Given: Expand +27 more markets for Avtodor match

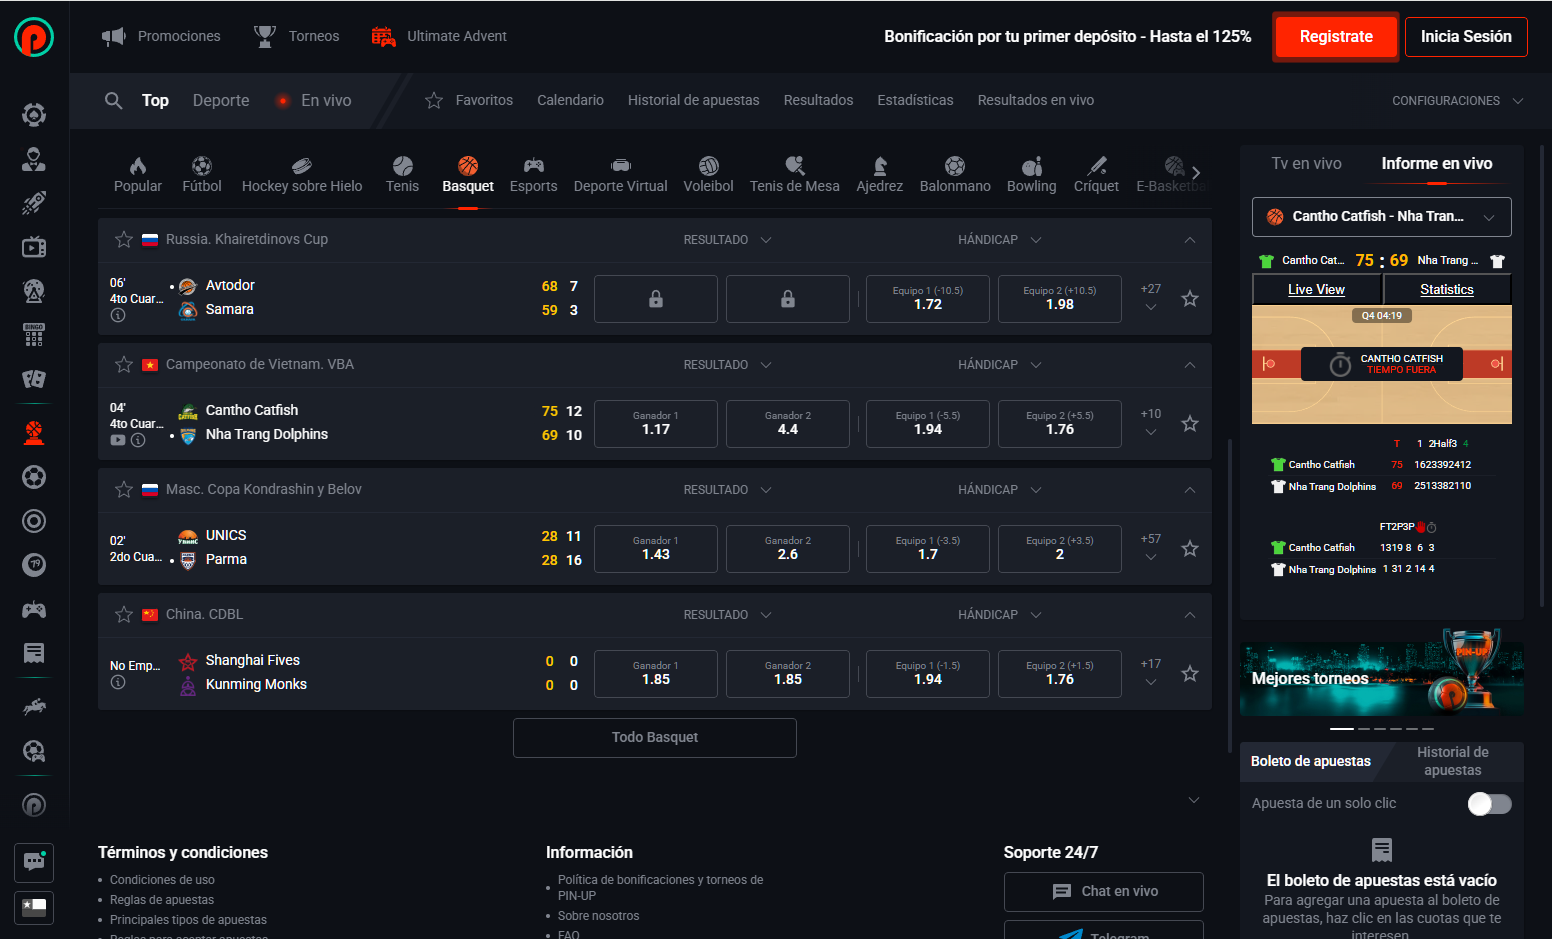Looking at the screenshot, I should [1151, 298].
